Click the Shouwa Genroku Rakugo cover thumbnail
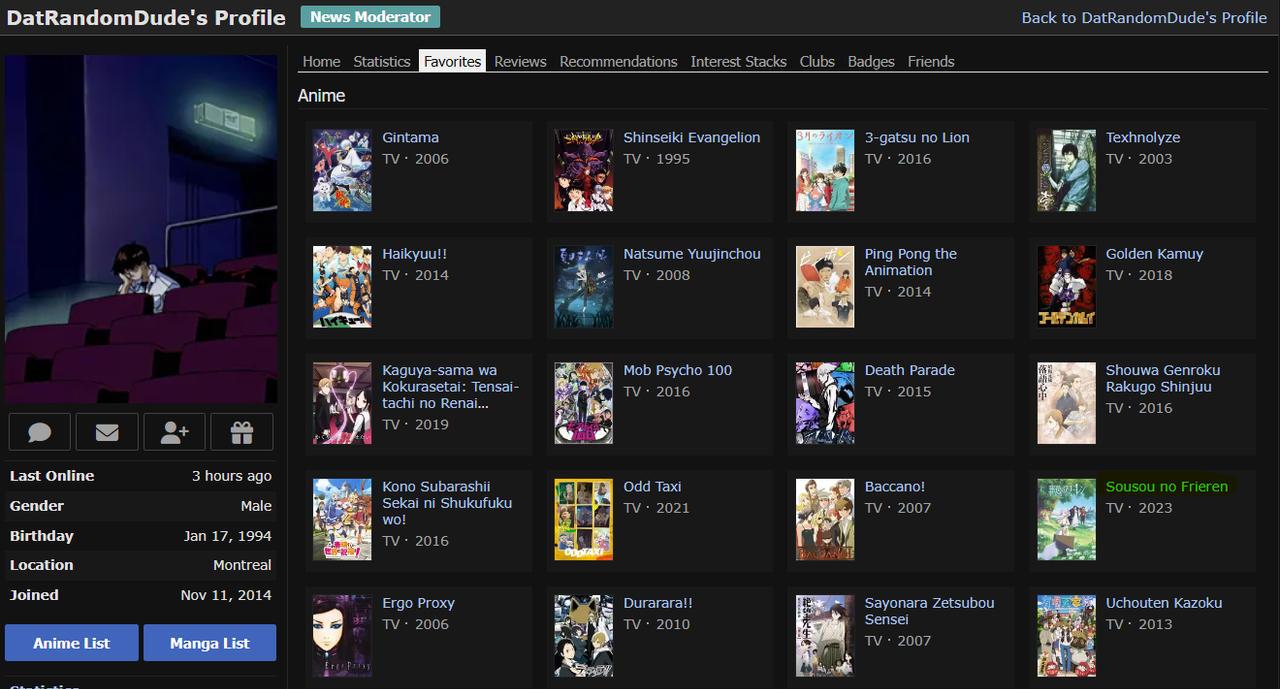This screenshot has width=1280, height=689. (x=1066, y=403)
